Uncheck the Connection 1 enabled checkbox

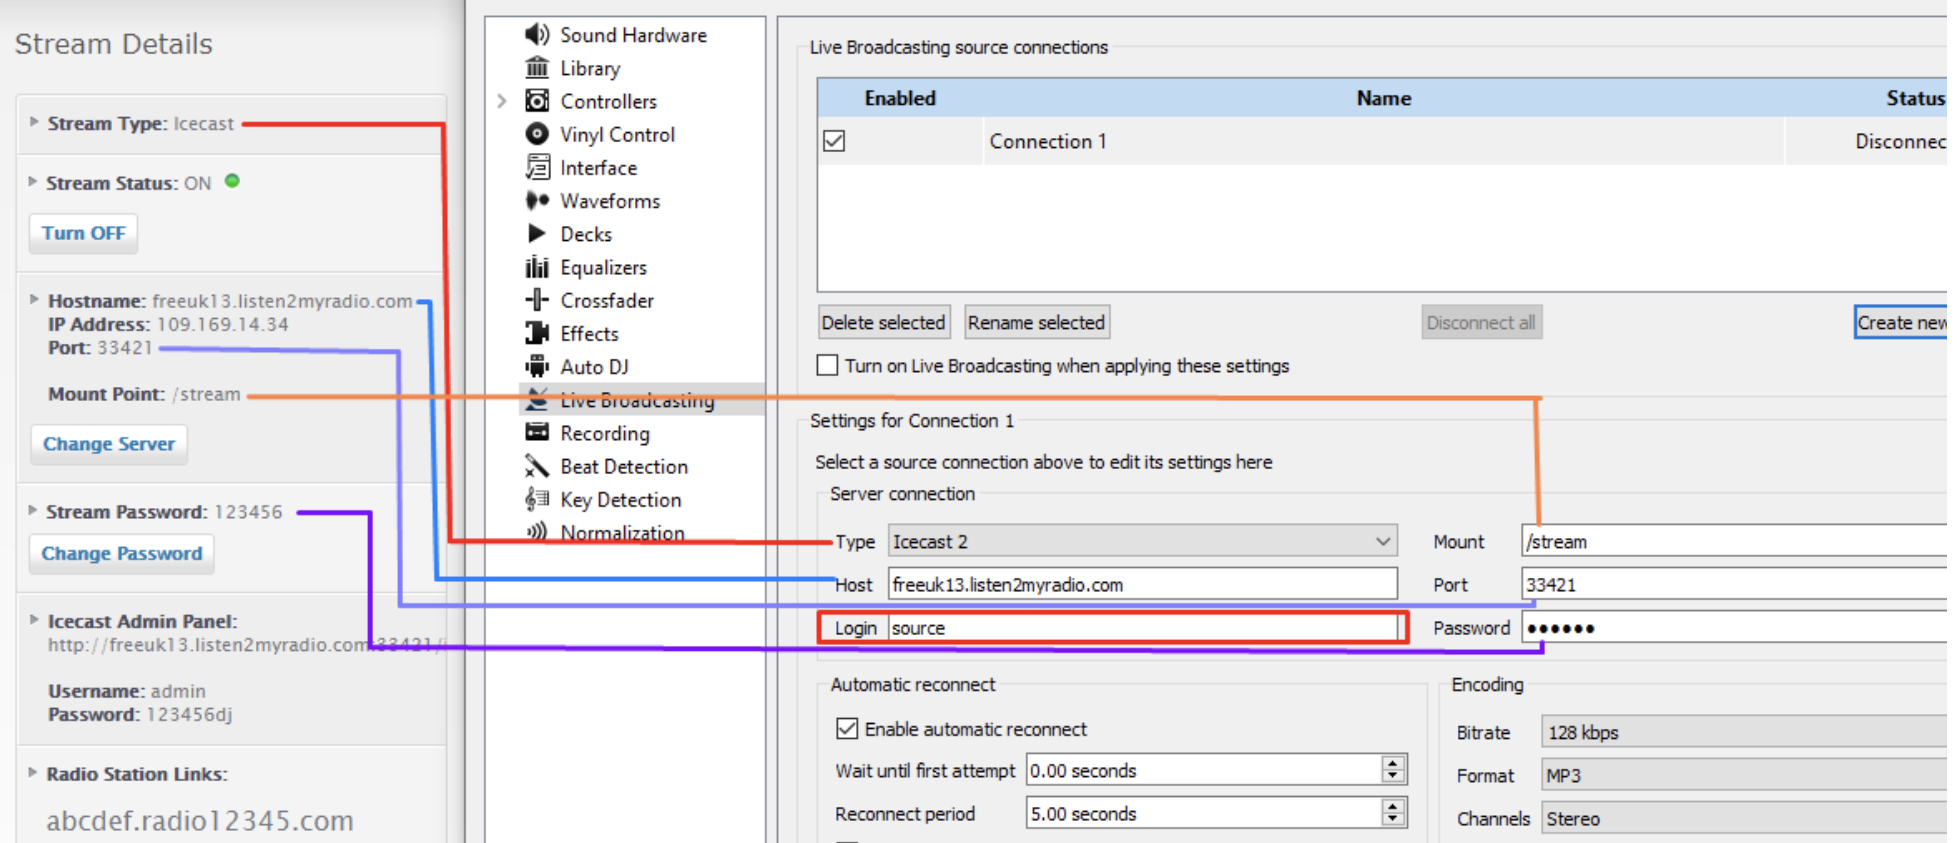tap(834, 141)
